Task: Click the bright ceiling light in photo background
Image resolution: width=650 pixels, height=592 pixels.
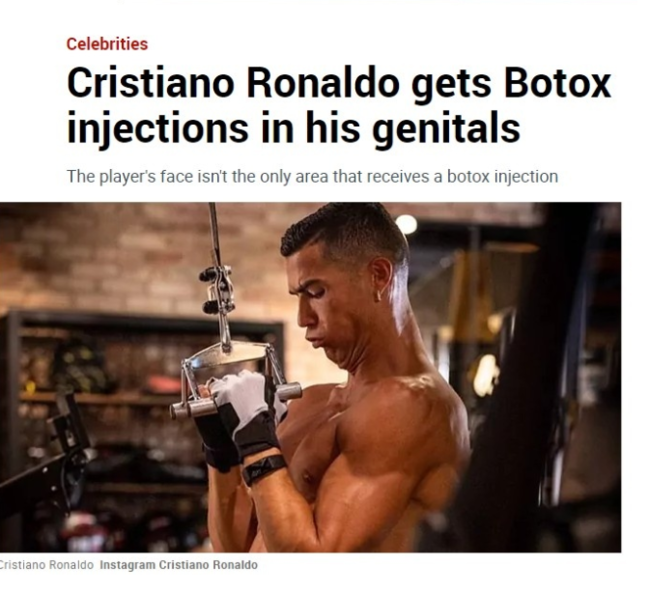Action: coord(406,224)
